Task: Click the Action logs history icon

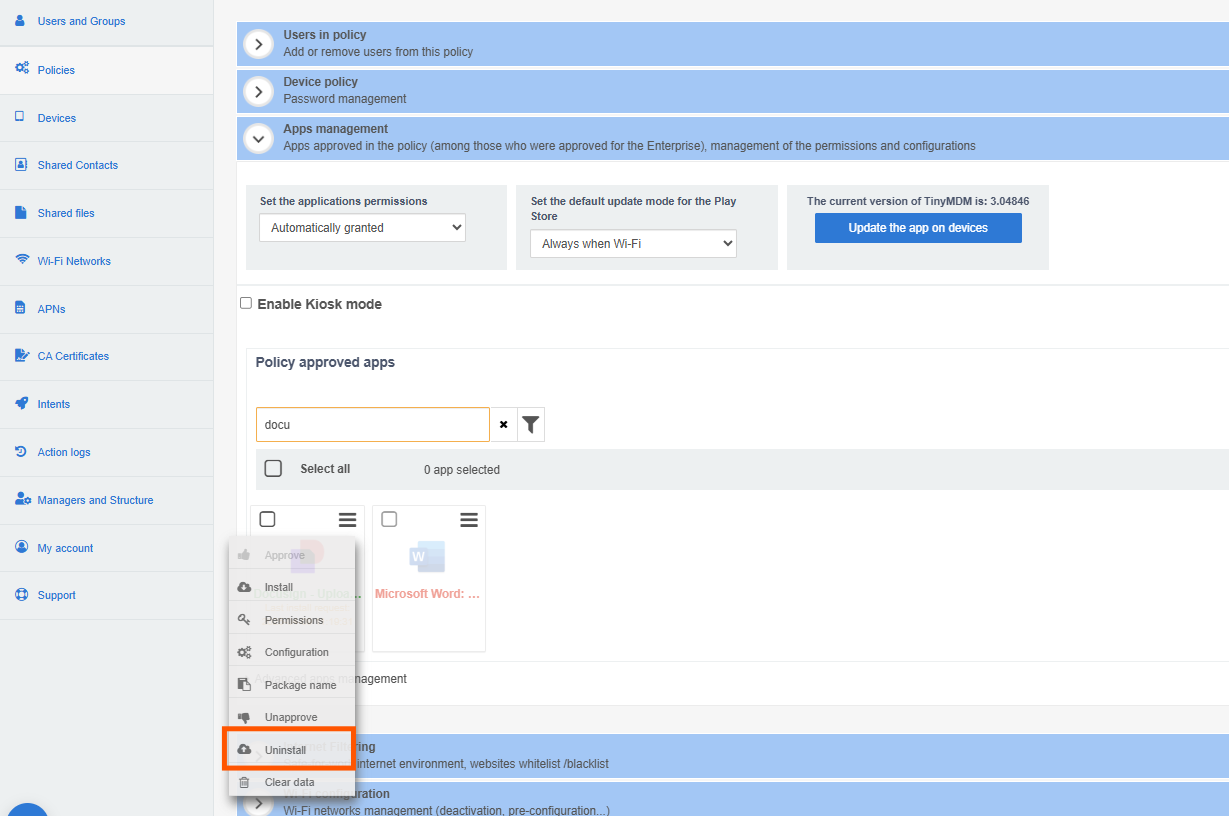Action: (x=20, y=451)
